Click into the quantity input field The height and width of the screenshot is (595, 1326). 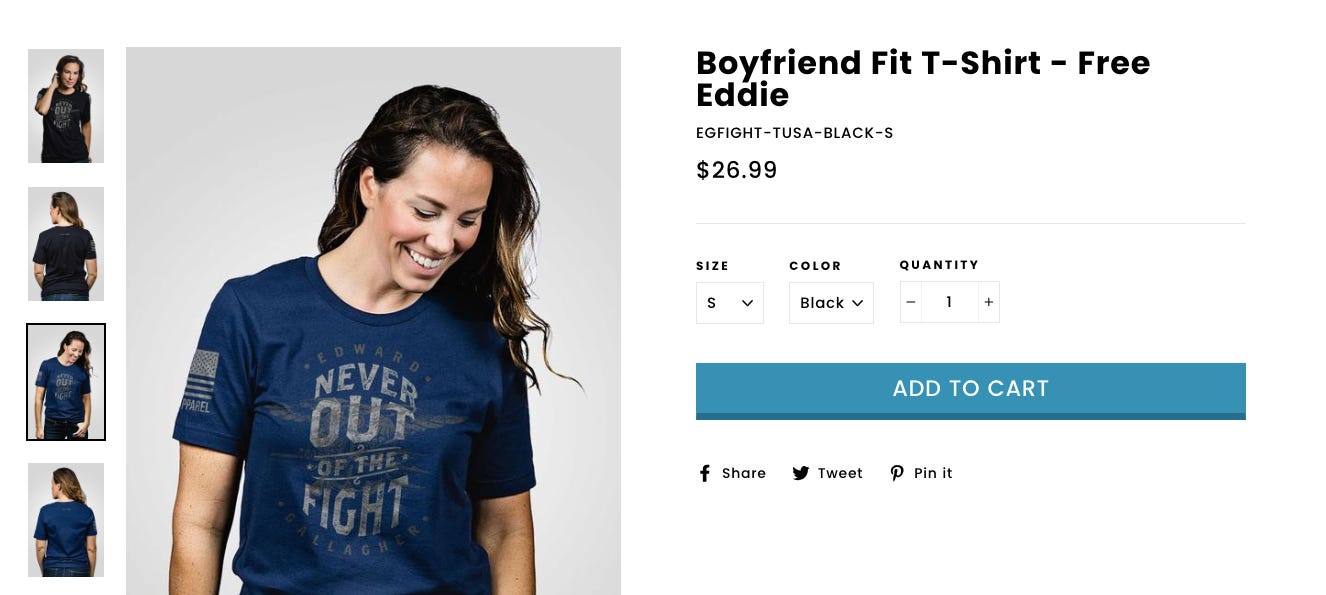pyautogui.click(x=949, y=302)
